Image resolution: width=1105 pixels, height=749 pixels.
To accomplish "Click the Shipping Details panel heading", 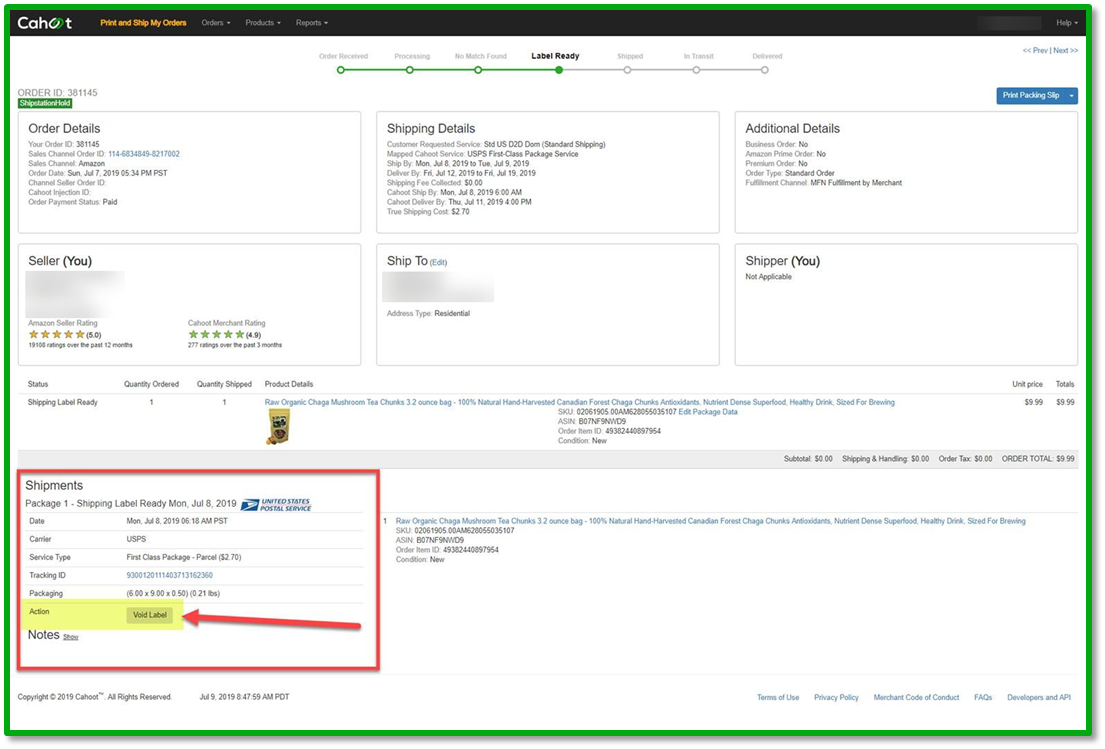I will (431, 128).
